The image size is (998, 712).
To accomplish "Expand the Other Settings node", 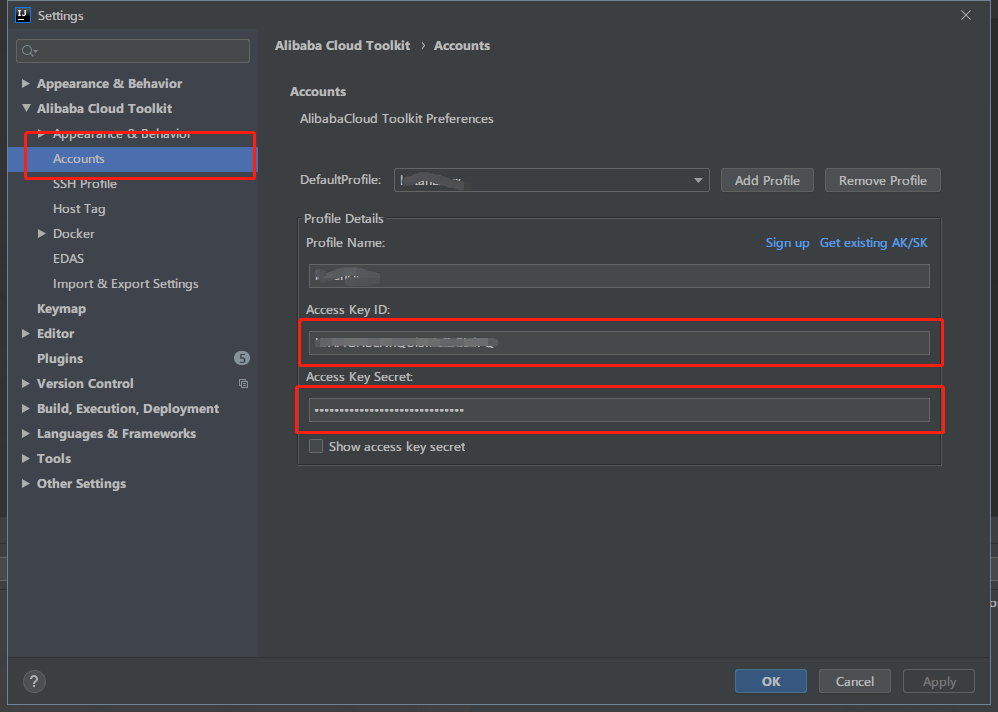I will [25, 484].
